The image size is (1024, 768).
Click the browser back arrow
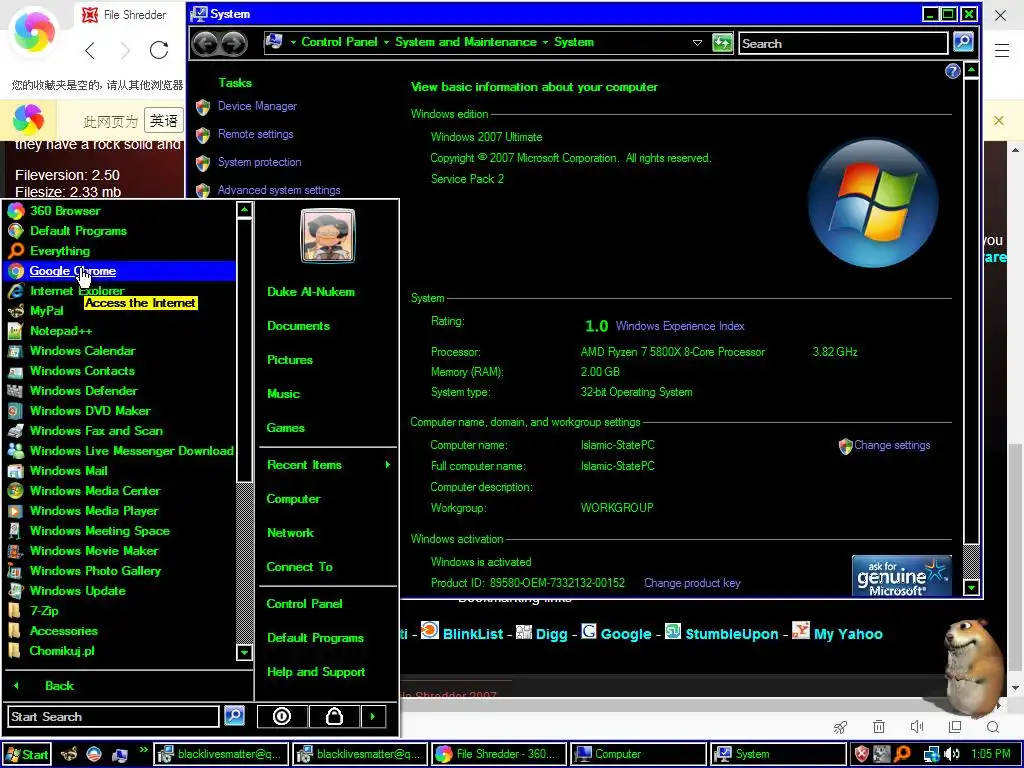point(90,50)
